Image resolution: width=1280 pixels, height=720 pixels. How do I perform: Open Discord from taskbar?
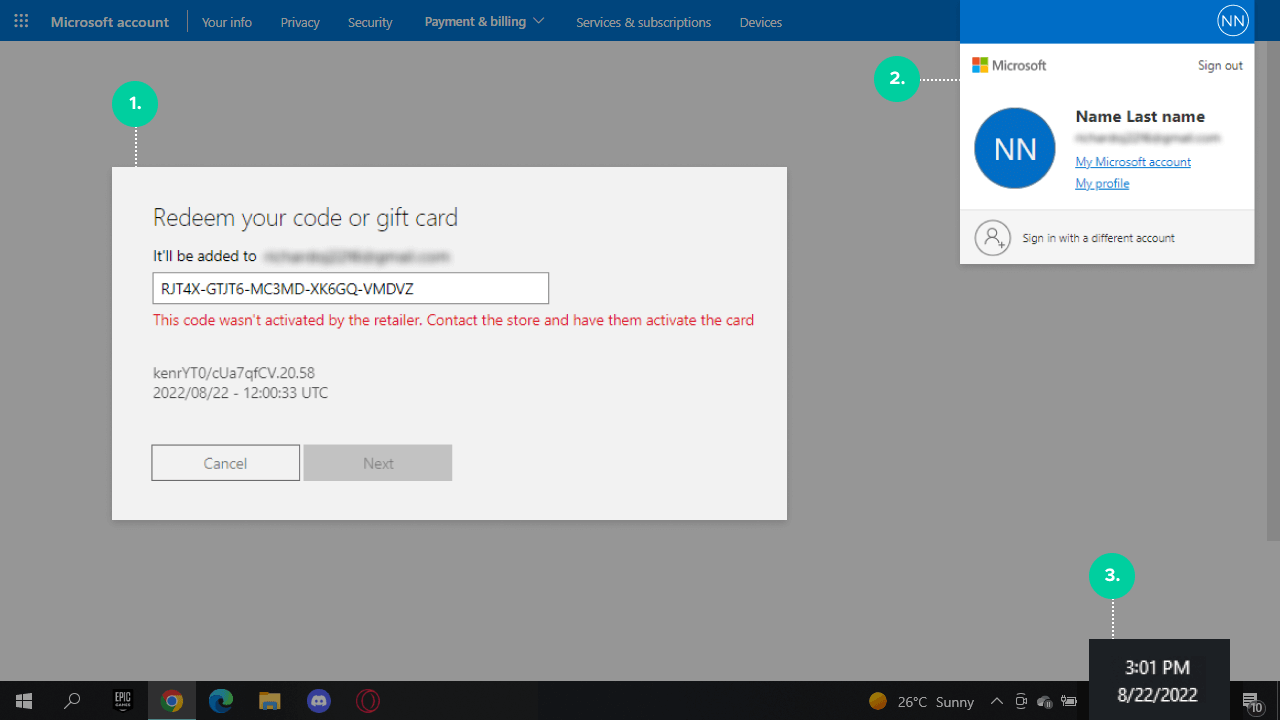click(x=319, y=701)
